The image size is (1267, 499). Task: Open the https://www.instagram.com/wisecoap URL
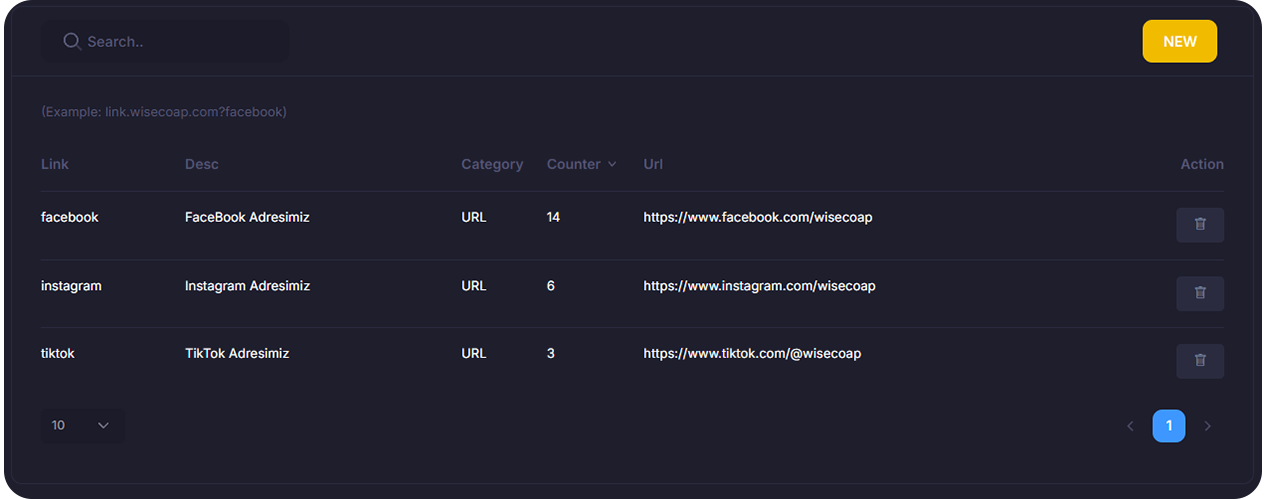tap(759, 286)
